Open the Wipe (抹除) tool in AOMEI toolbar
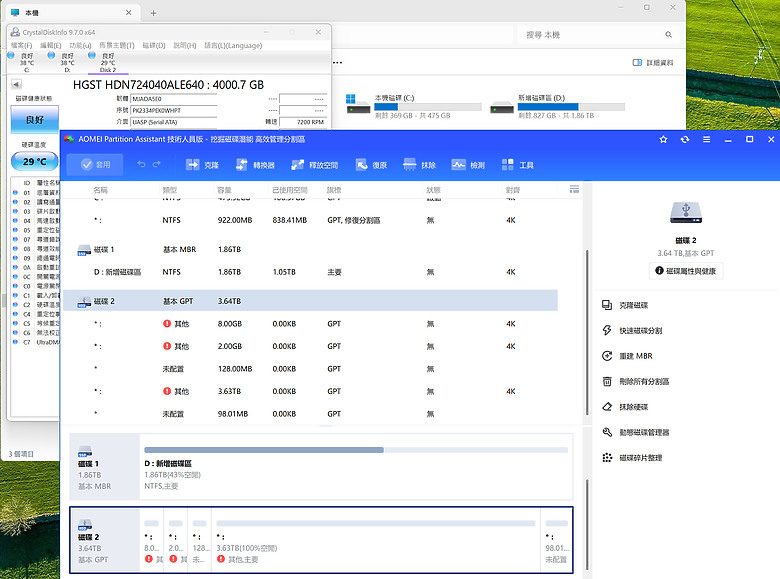Screen dimensions: 780x579 click(x=419, y=165)
